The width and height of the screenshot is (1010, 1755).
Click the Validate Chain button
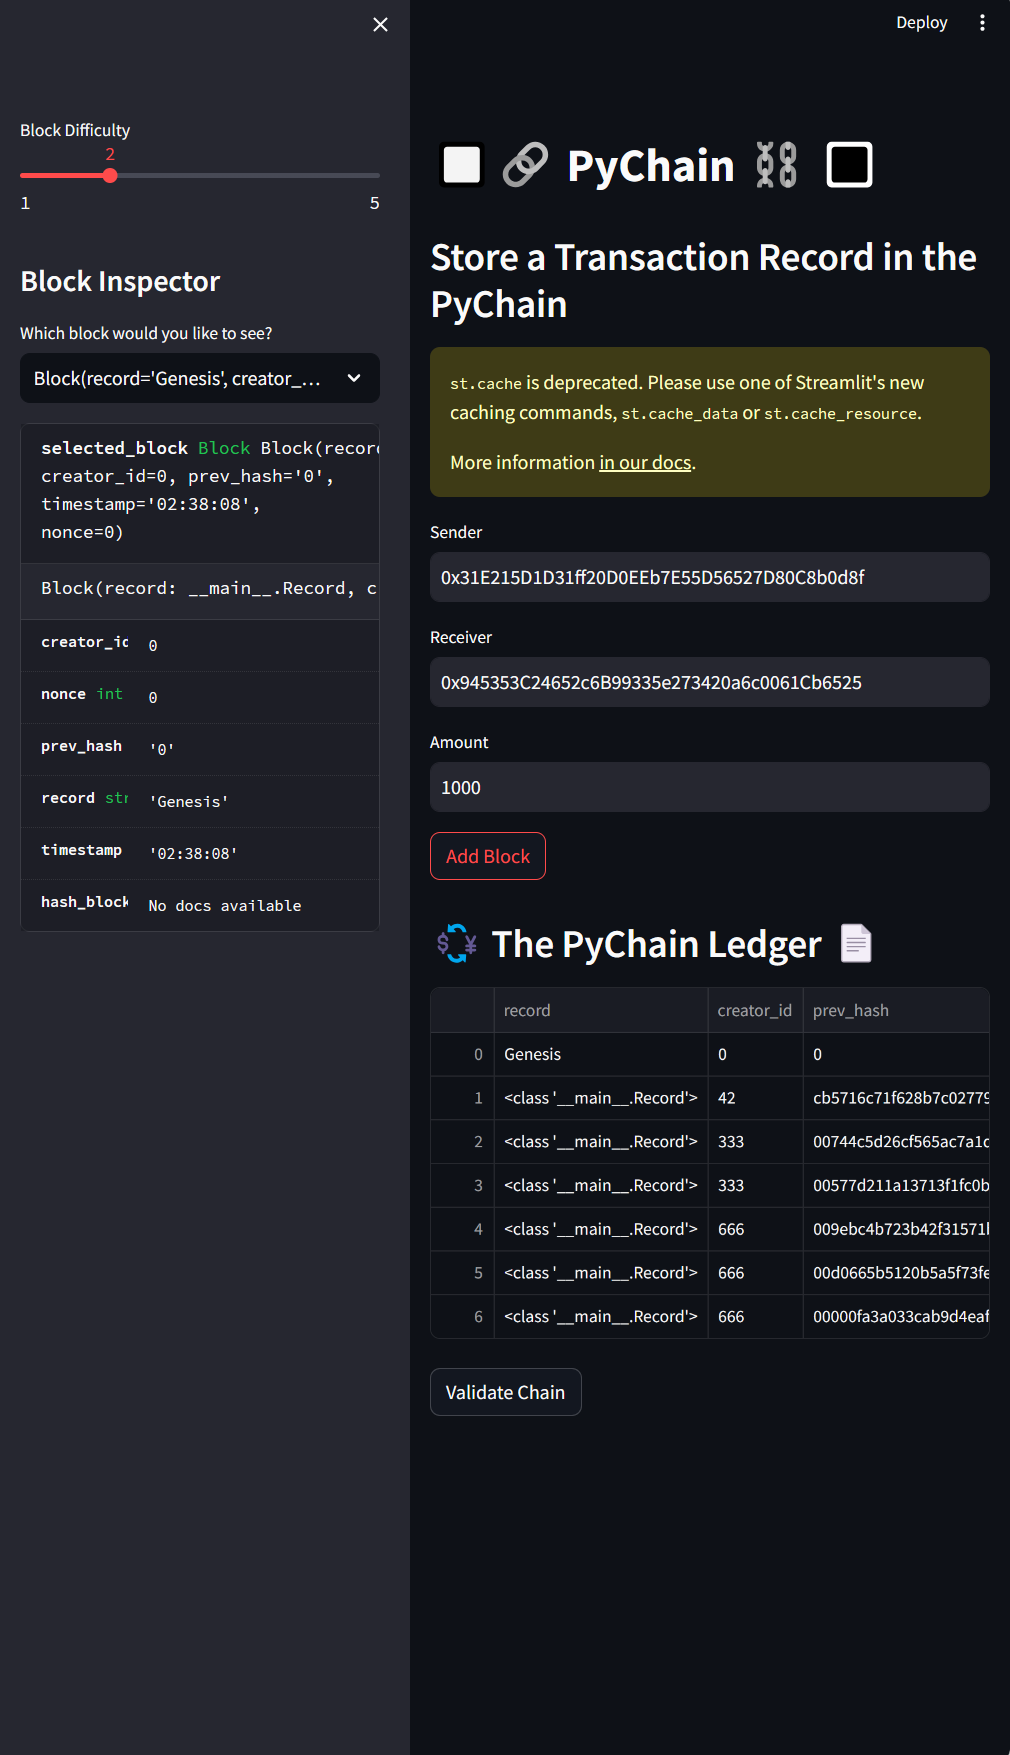(505, 1392)
